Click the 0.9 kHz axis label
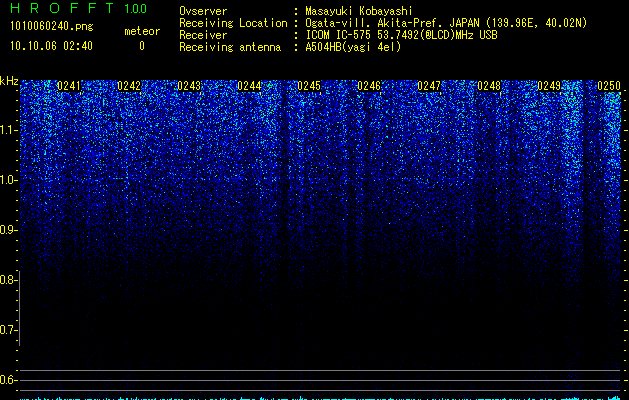This screenshot has width=629, height=400. point(8,230)
